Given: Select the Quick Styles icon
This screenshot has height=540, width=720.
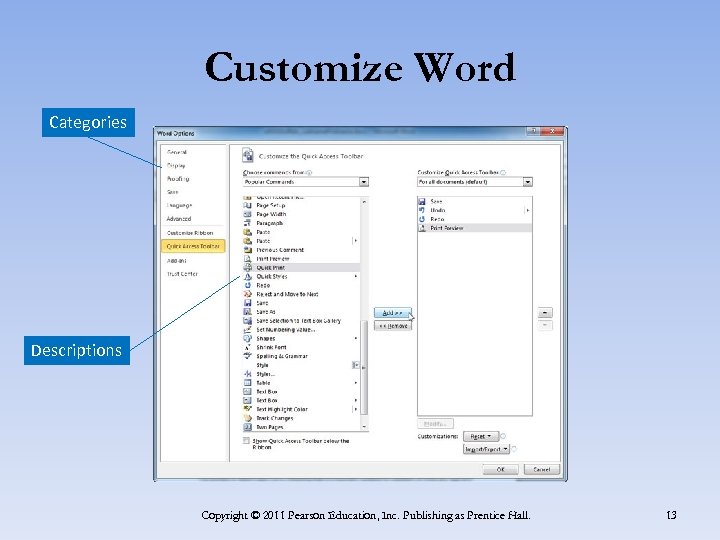Looking at the screenshot, I should 248,276.
